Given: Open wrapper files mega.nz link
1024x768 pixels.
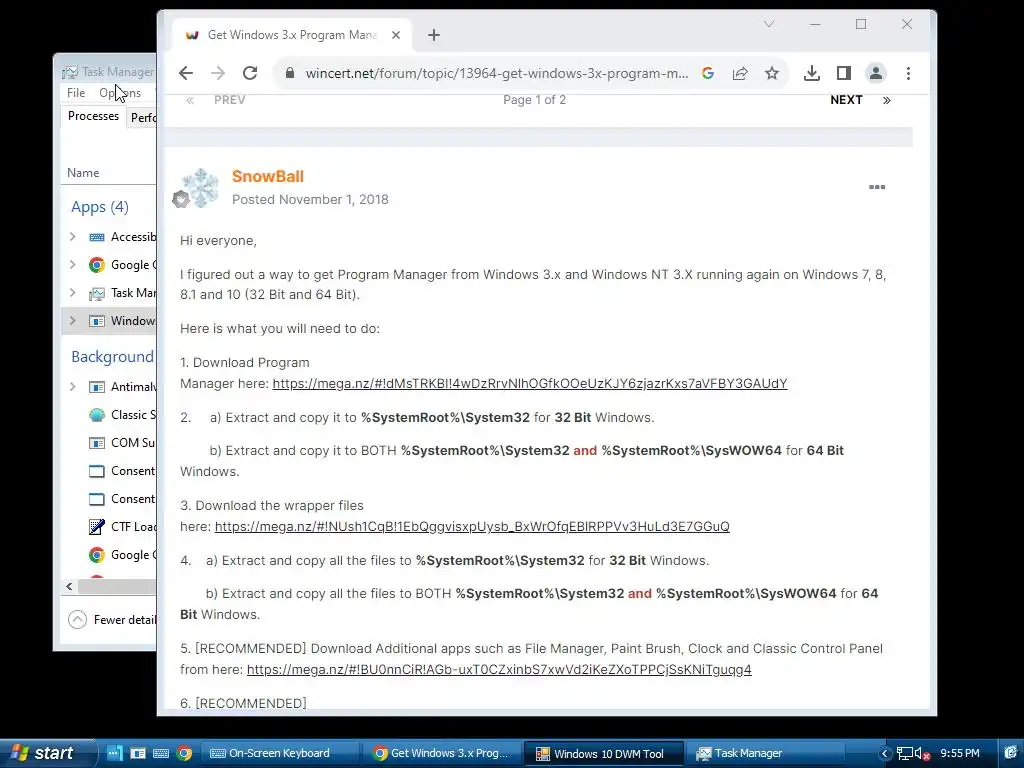Looking at the screenshot, I should (472, 526).
